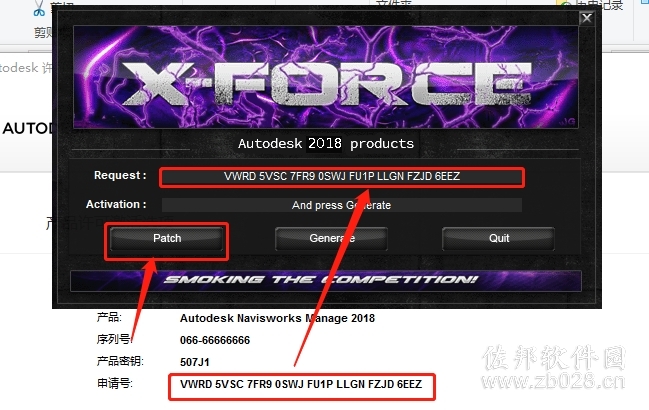Click the Quit button
Image resolution: width=649 pixels, height=410 pixels.
pyautogui.click(x=499, y=238)
